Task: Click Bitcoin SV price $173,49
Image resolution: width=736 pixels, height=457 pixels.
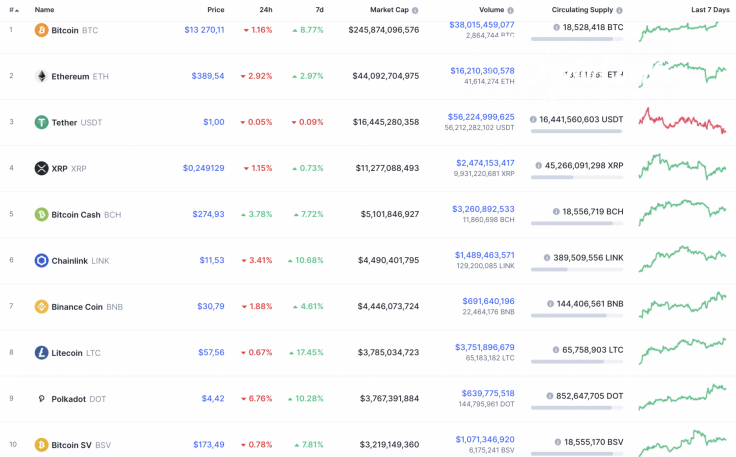Action: coord(209,444)
